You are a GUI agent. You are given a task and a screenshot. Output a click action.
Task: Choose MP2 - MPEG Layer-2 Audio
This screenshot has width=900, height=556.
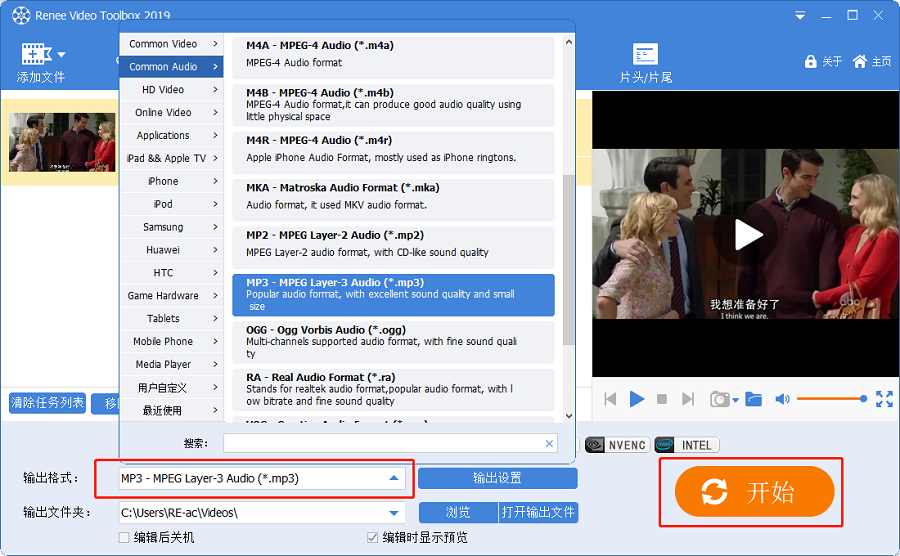tap(393, 247)
